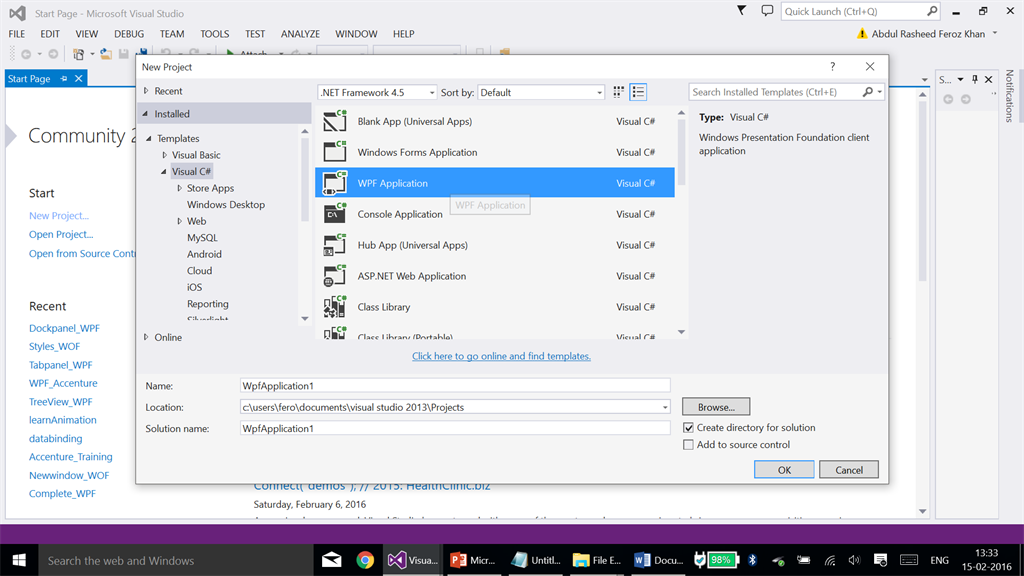Open the ANALYZE menu

click(300, 34)
